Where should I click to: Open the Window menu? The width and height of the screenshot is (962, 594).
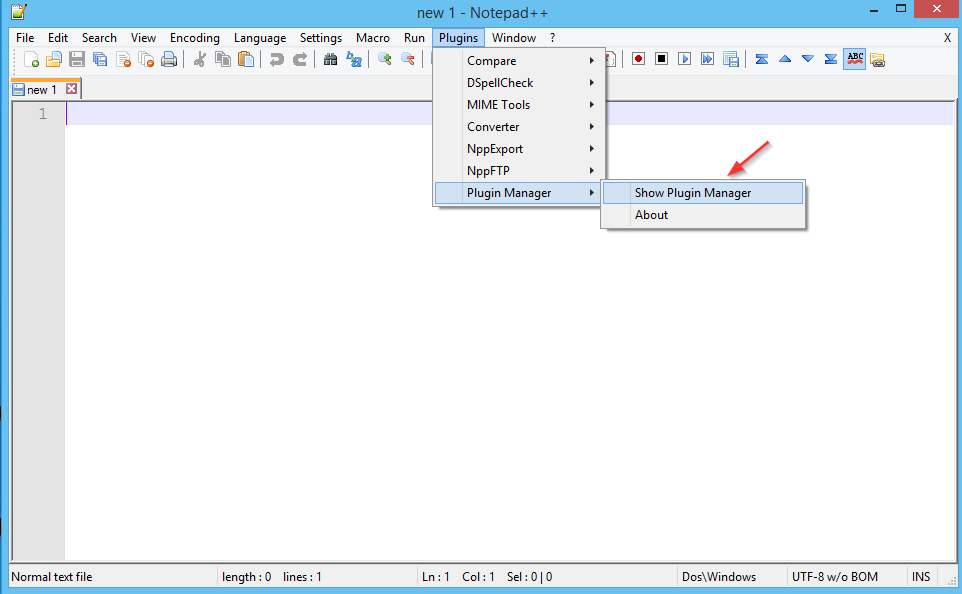click(514, 38)
